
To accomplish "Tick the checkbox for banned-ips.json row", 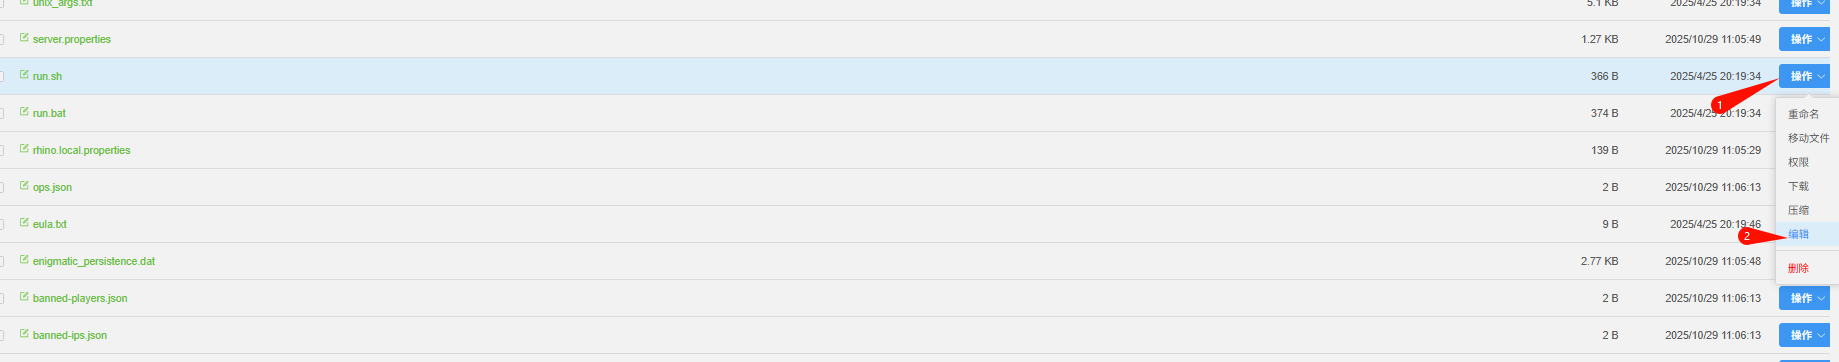I will pyautogui.click(x=1, y=335).
